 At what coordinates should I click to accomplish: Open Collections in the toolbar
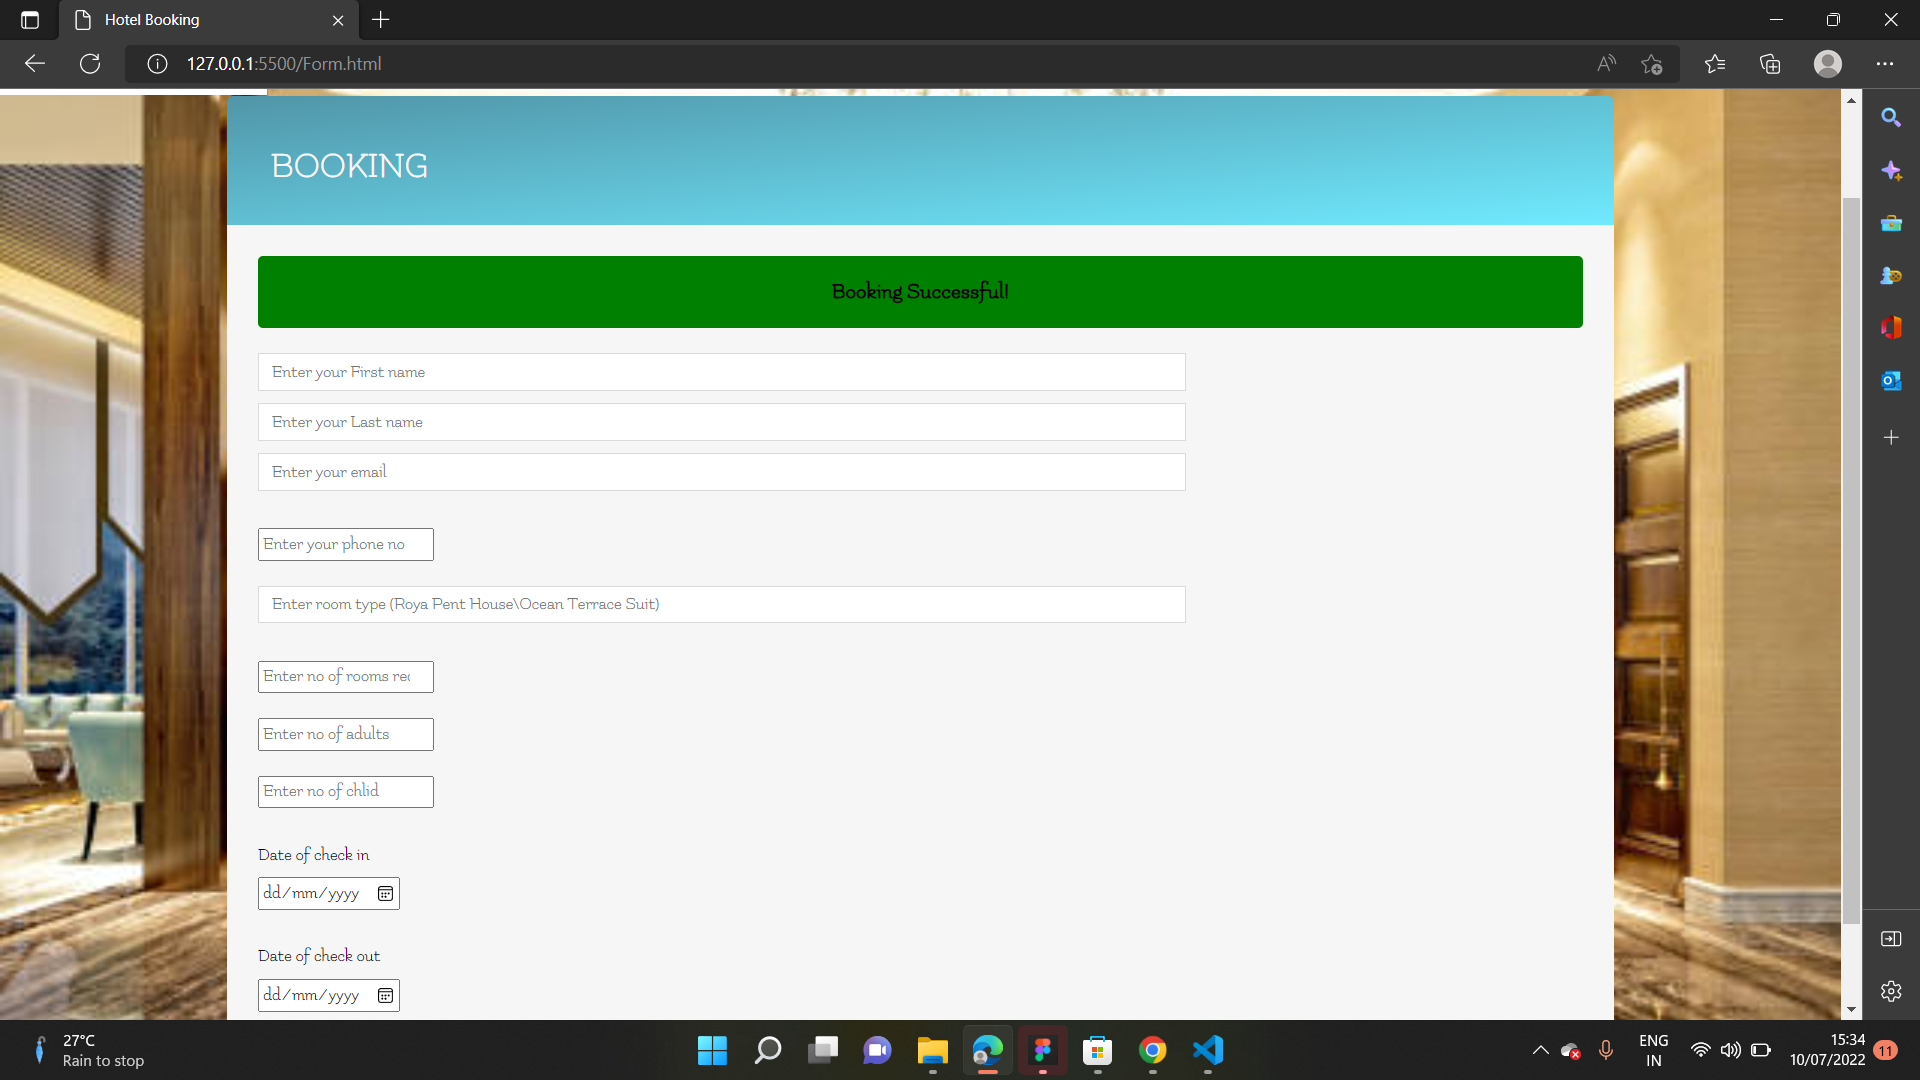click(x=1770, y=63)
